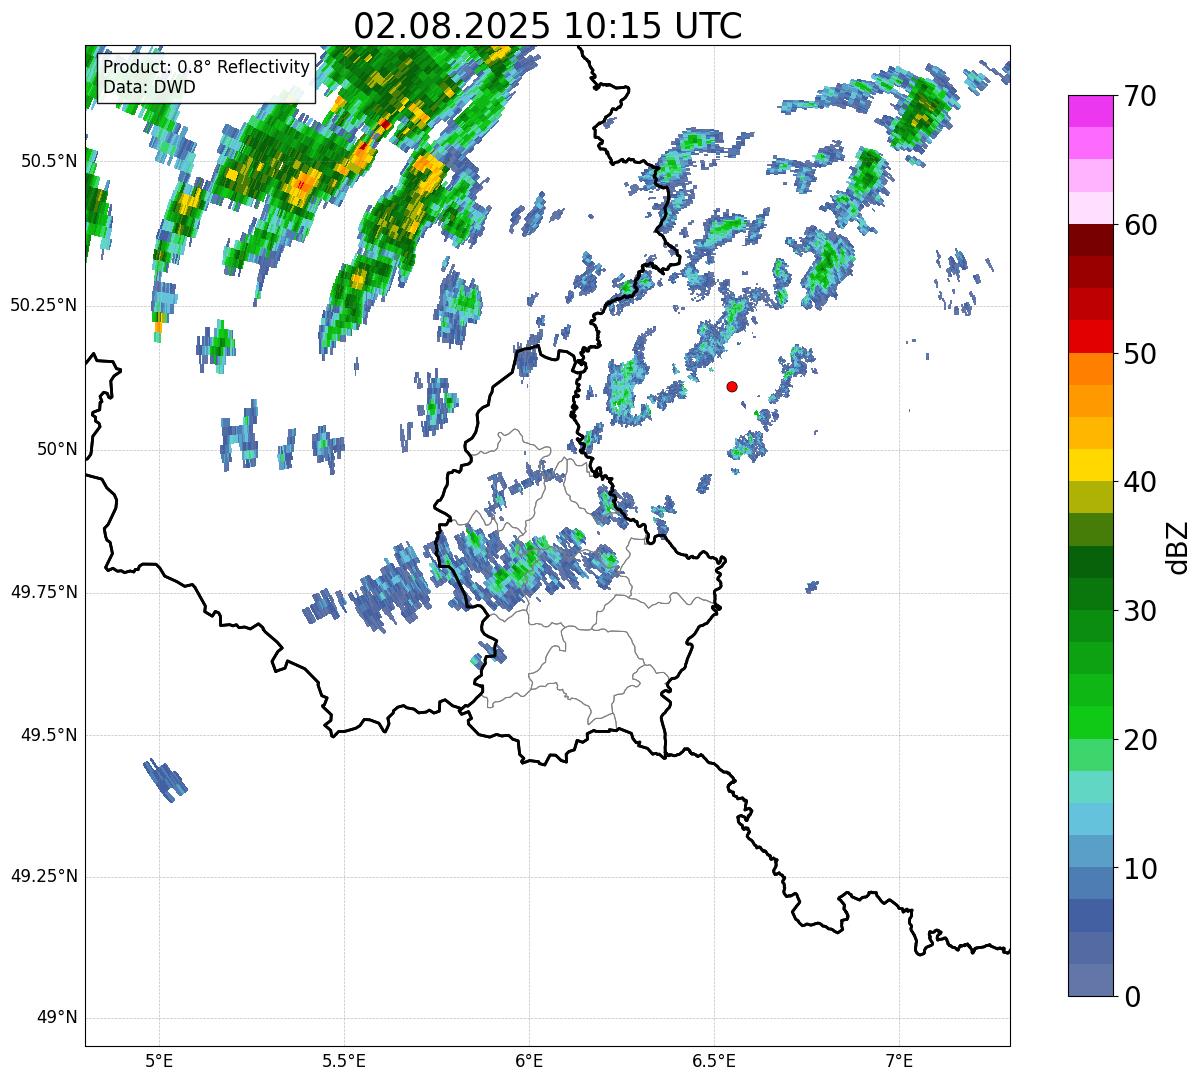The width and height of the screenshot is (1202, 1081).
Task: Click the "50.25°N" latitude label
Action: (44, 305)
